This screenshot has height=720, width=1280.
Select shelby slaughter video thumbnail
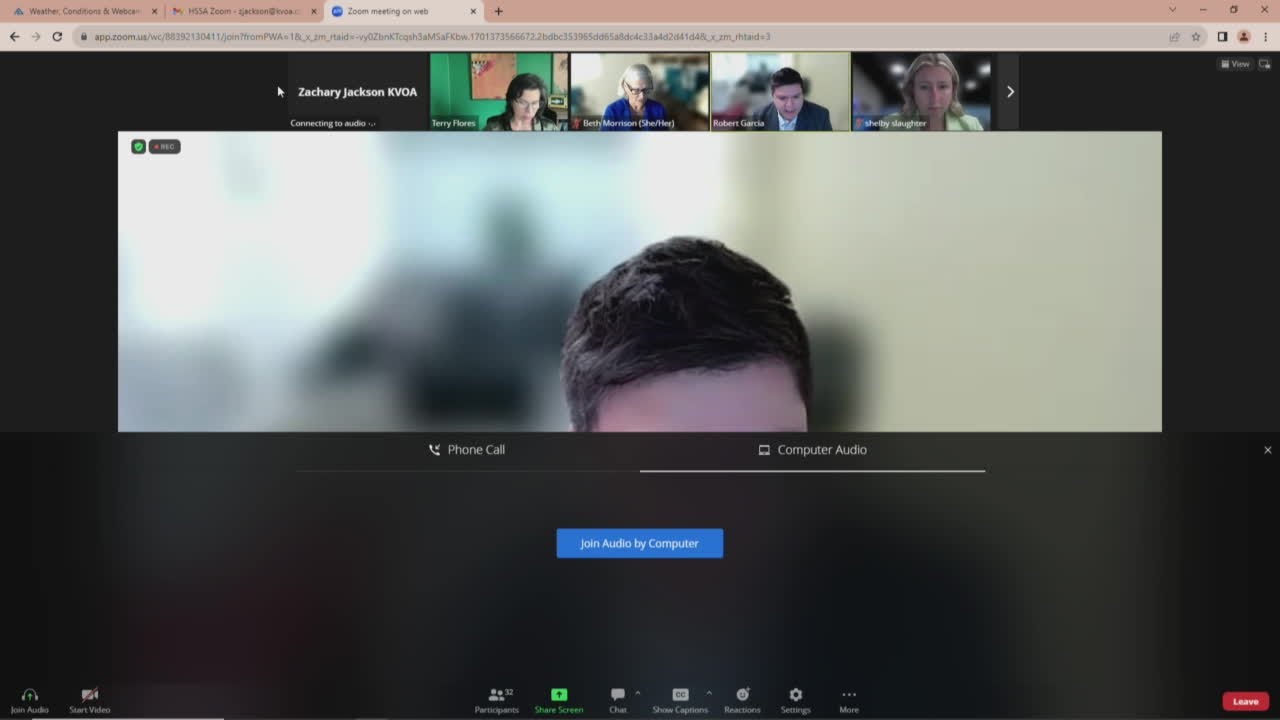pos(921,91)
